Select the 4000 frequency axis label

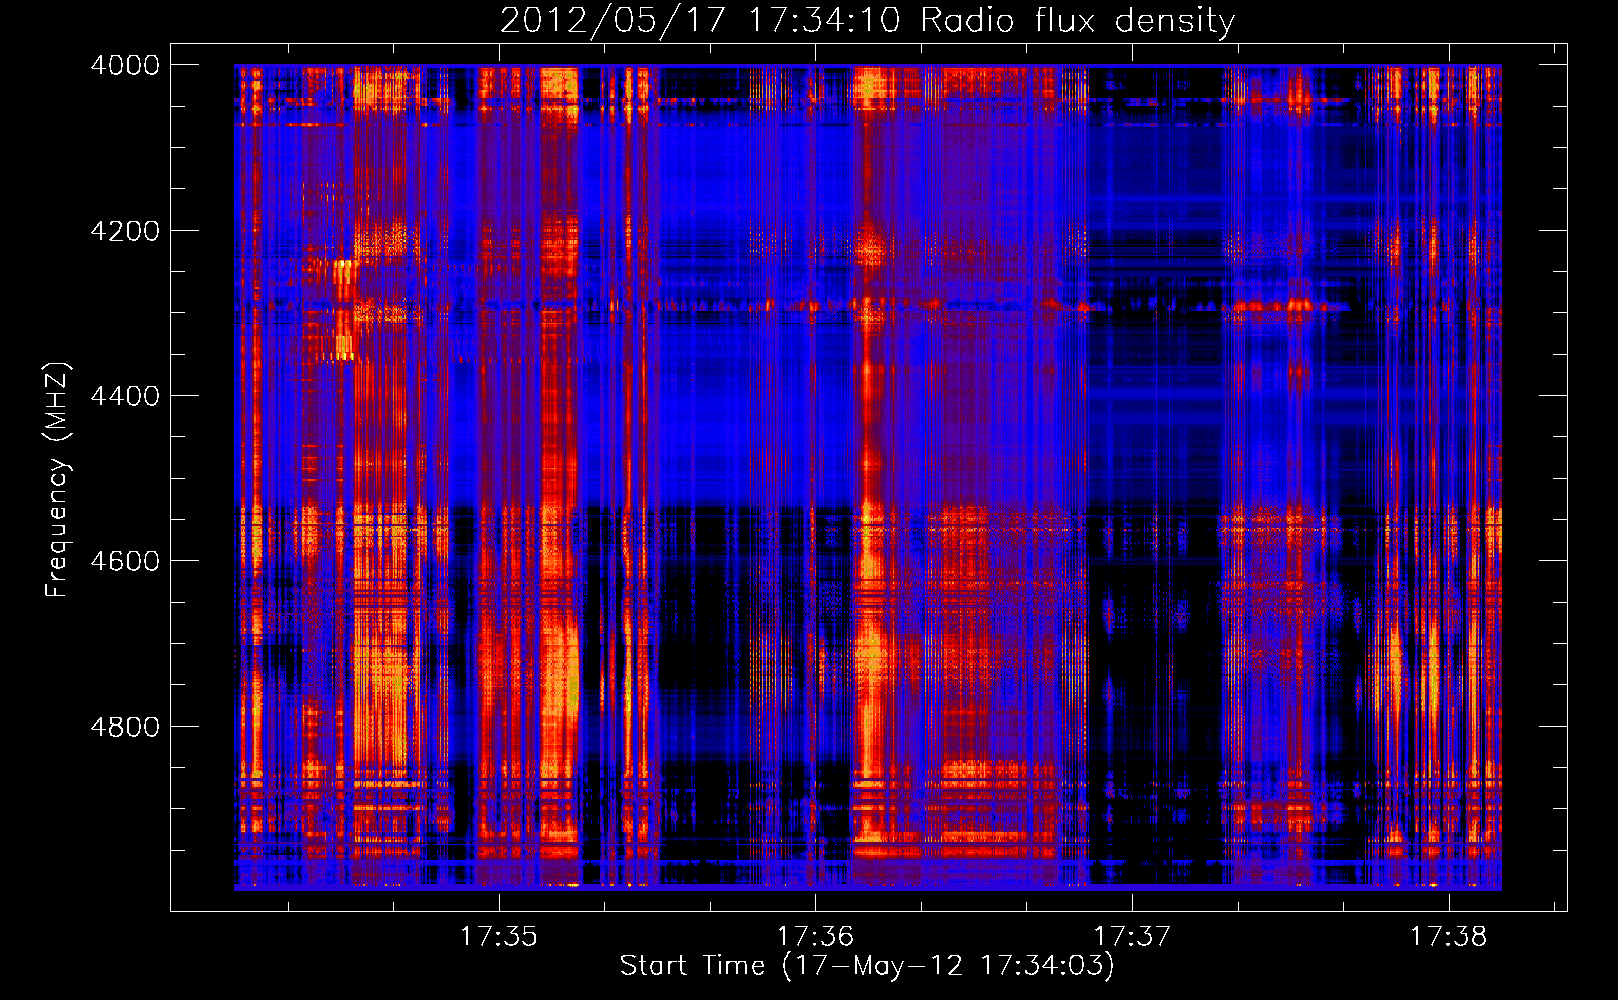[x=125, y=65]
